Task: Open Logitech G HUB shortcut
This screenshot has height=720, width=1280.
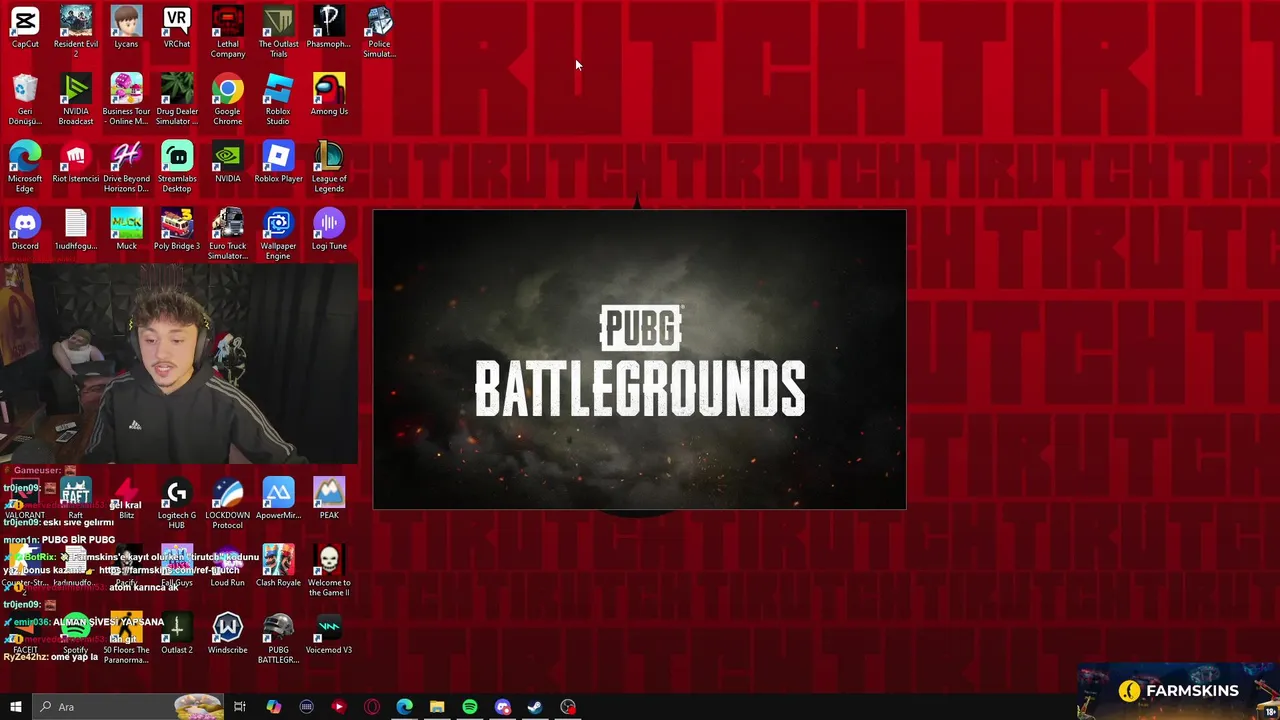Action: [x=177, y=503]
